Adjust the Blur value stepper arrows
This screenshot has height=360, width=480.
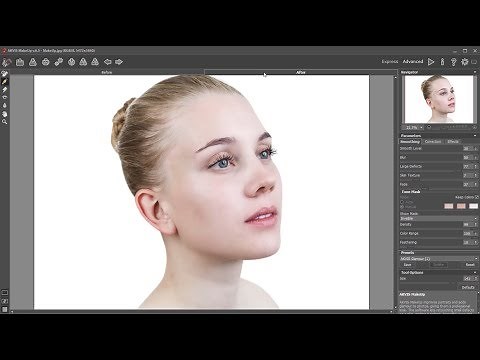(476, 157)
